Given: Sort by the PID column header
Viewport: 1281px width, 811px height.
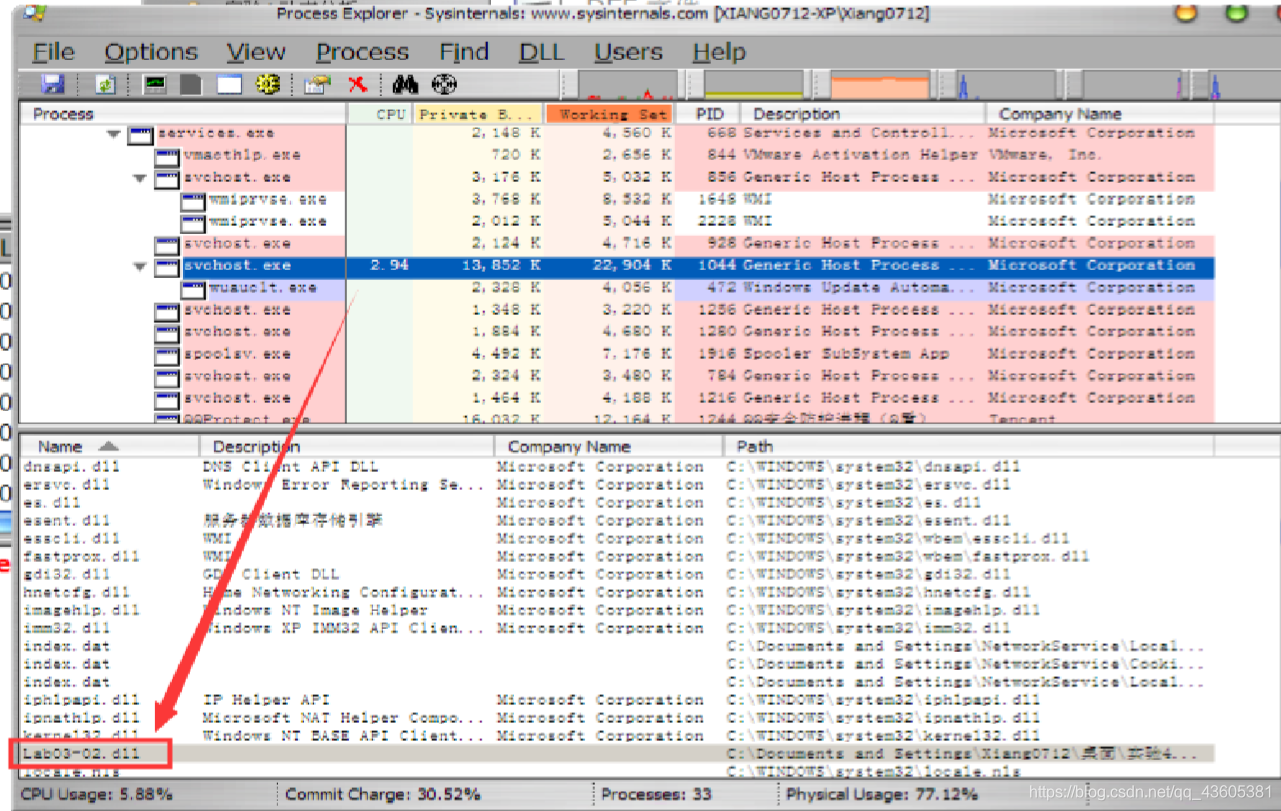Looking at the screenshot, I should [x=709, y=114].
